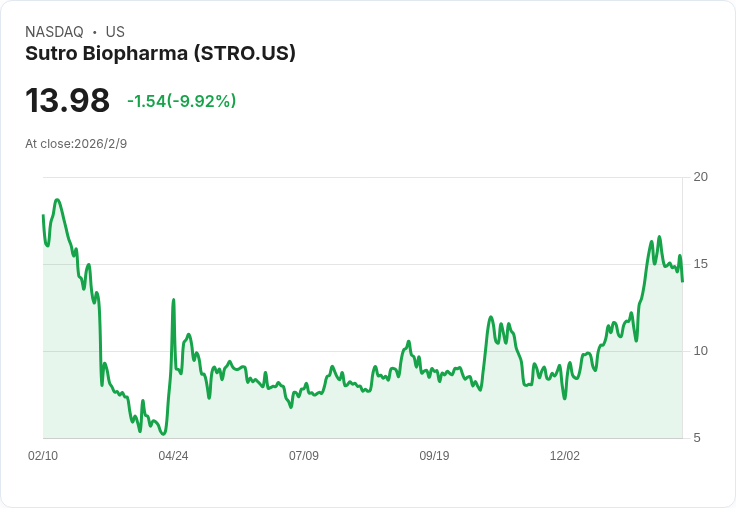
Task: Select the 12/02 date on the time axis
Action: tap(565, 456)
